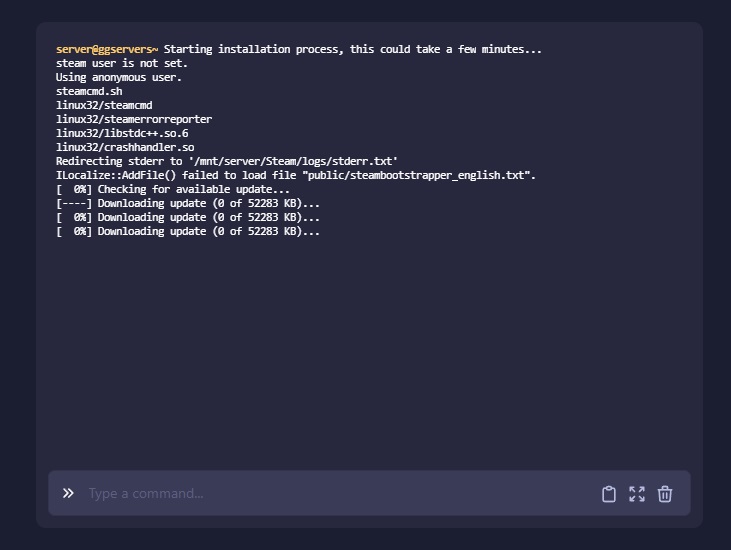Click the "Starting installation process" message
Image resolution: width=731 pixels, height=550 pixels.
[x=352, y=49]
